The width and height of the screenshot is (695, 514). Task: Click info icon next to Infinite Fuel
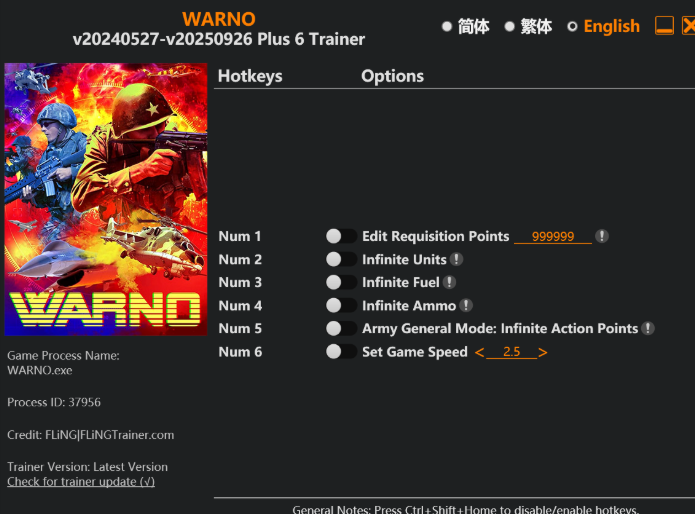click(450, 283)
